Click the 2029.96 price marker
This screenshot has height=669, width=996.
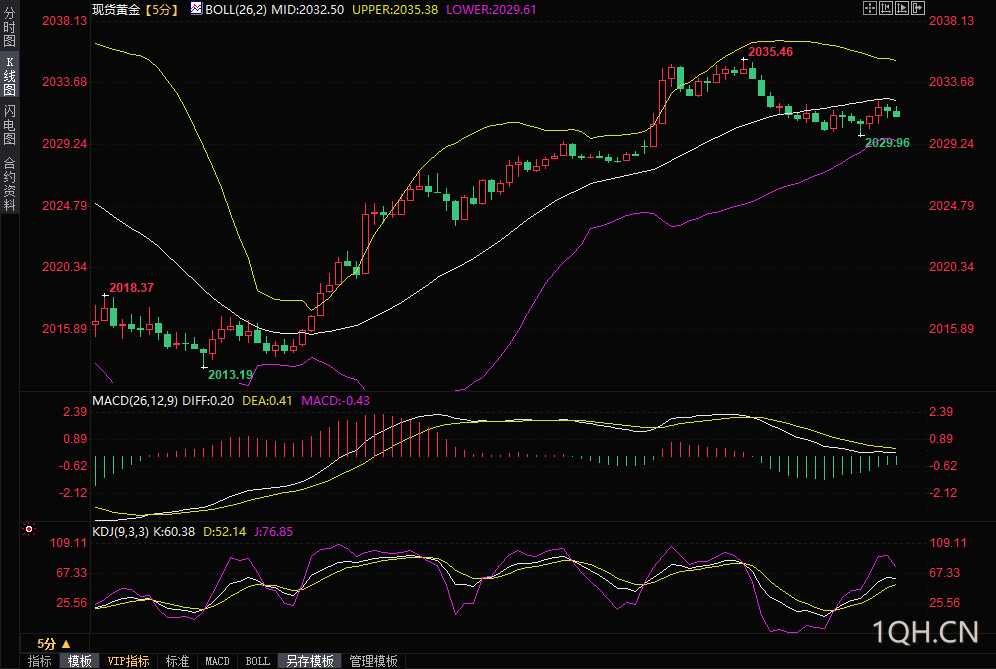[x=887, y=143]
